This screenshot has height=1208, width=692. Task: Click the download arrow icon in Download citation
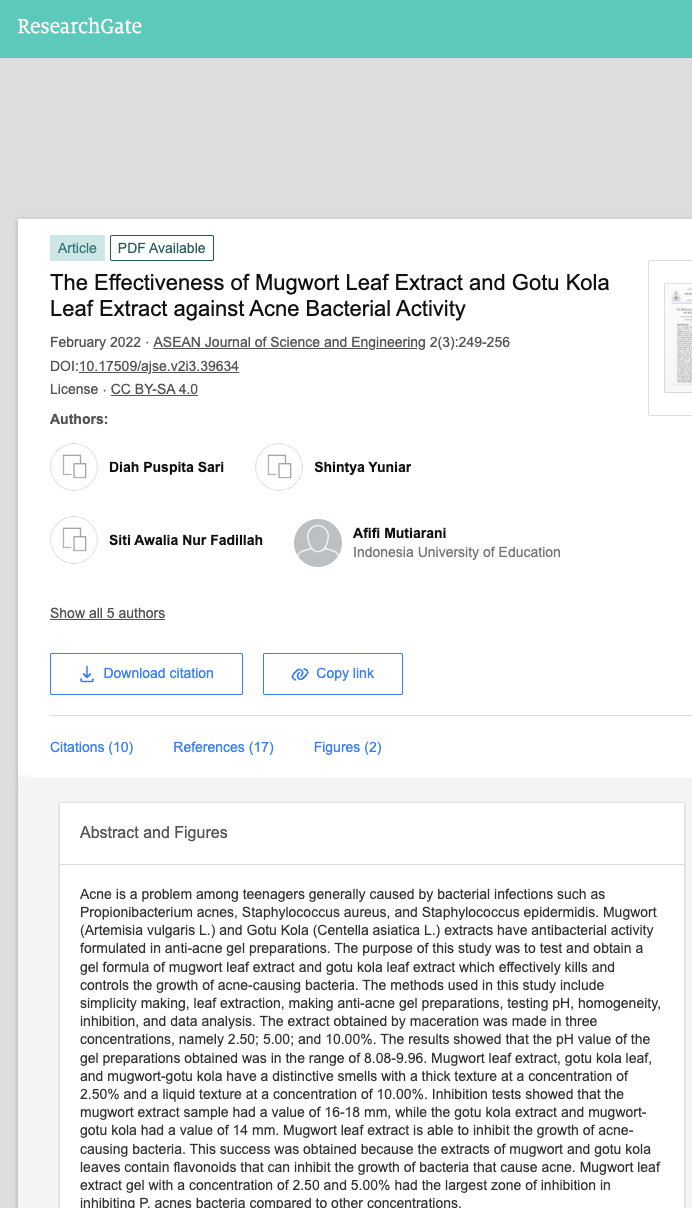pyautogui.click(x=87, y=674)
